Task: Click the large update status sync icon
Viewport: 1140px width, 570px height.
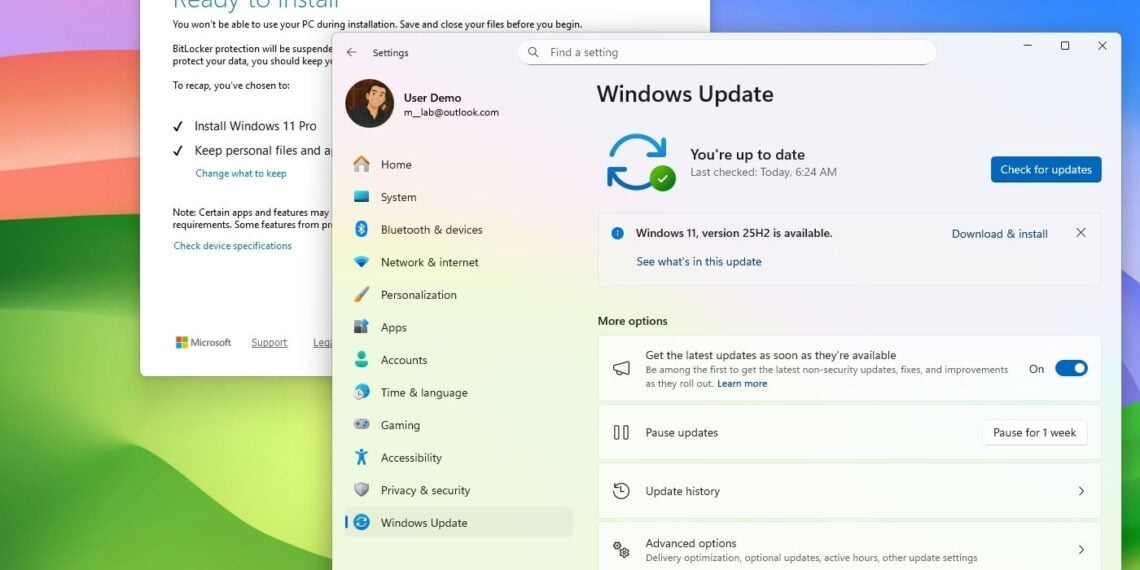Action: [641, 162]
